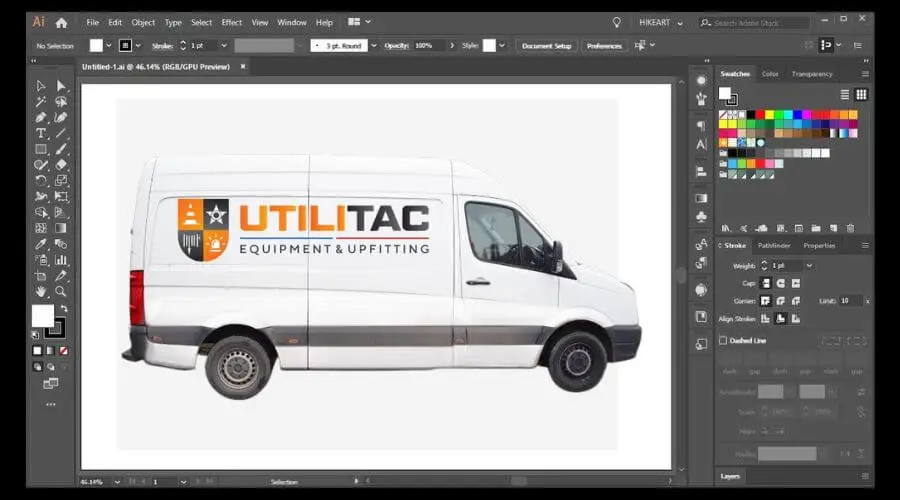This screenshot has width=900, height=500.
Task: Expand the Opacity arrow
Action: click(x=452, y=46)
